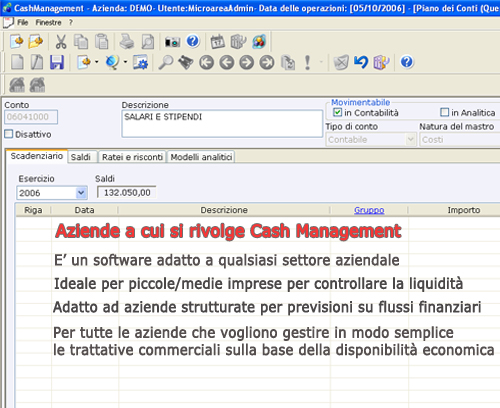Click the first gray house icon
Screen dimensions: 500x408
(x=17, y=84)
